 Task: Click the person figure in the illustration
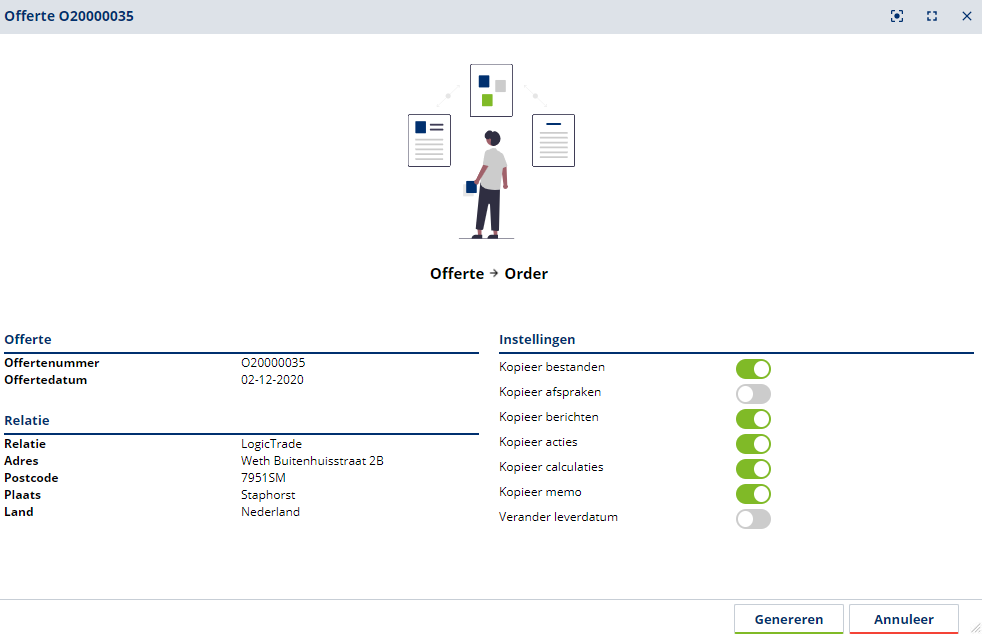pyautogui.click(x=490, y=185)
